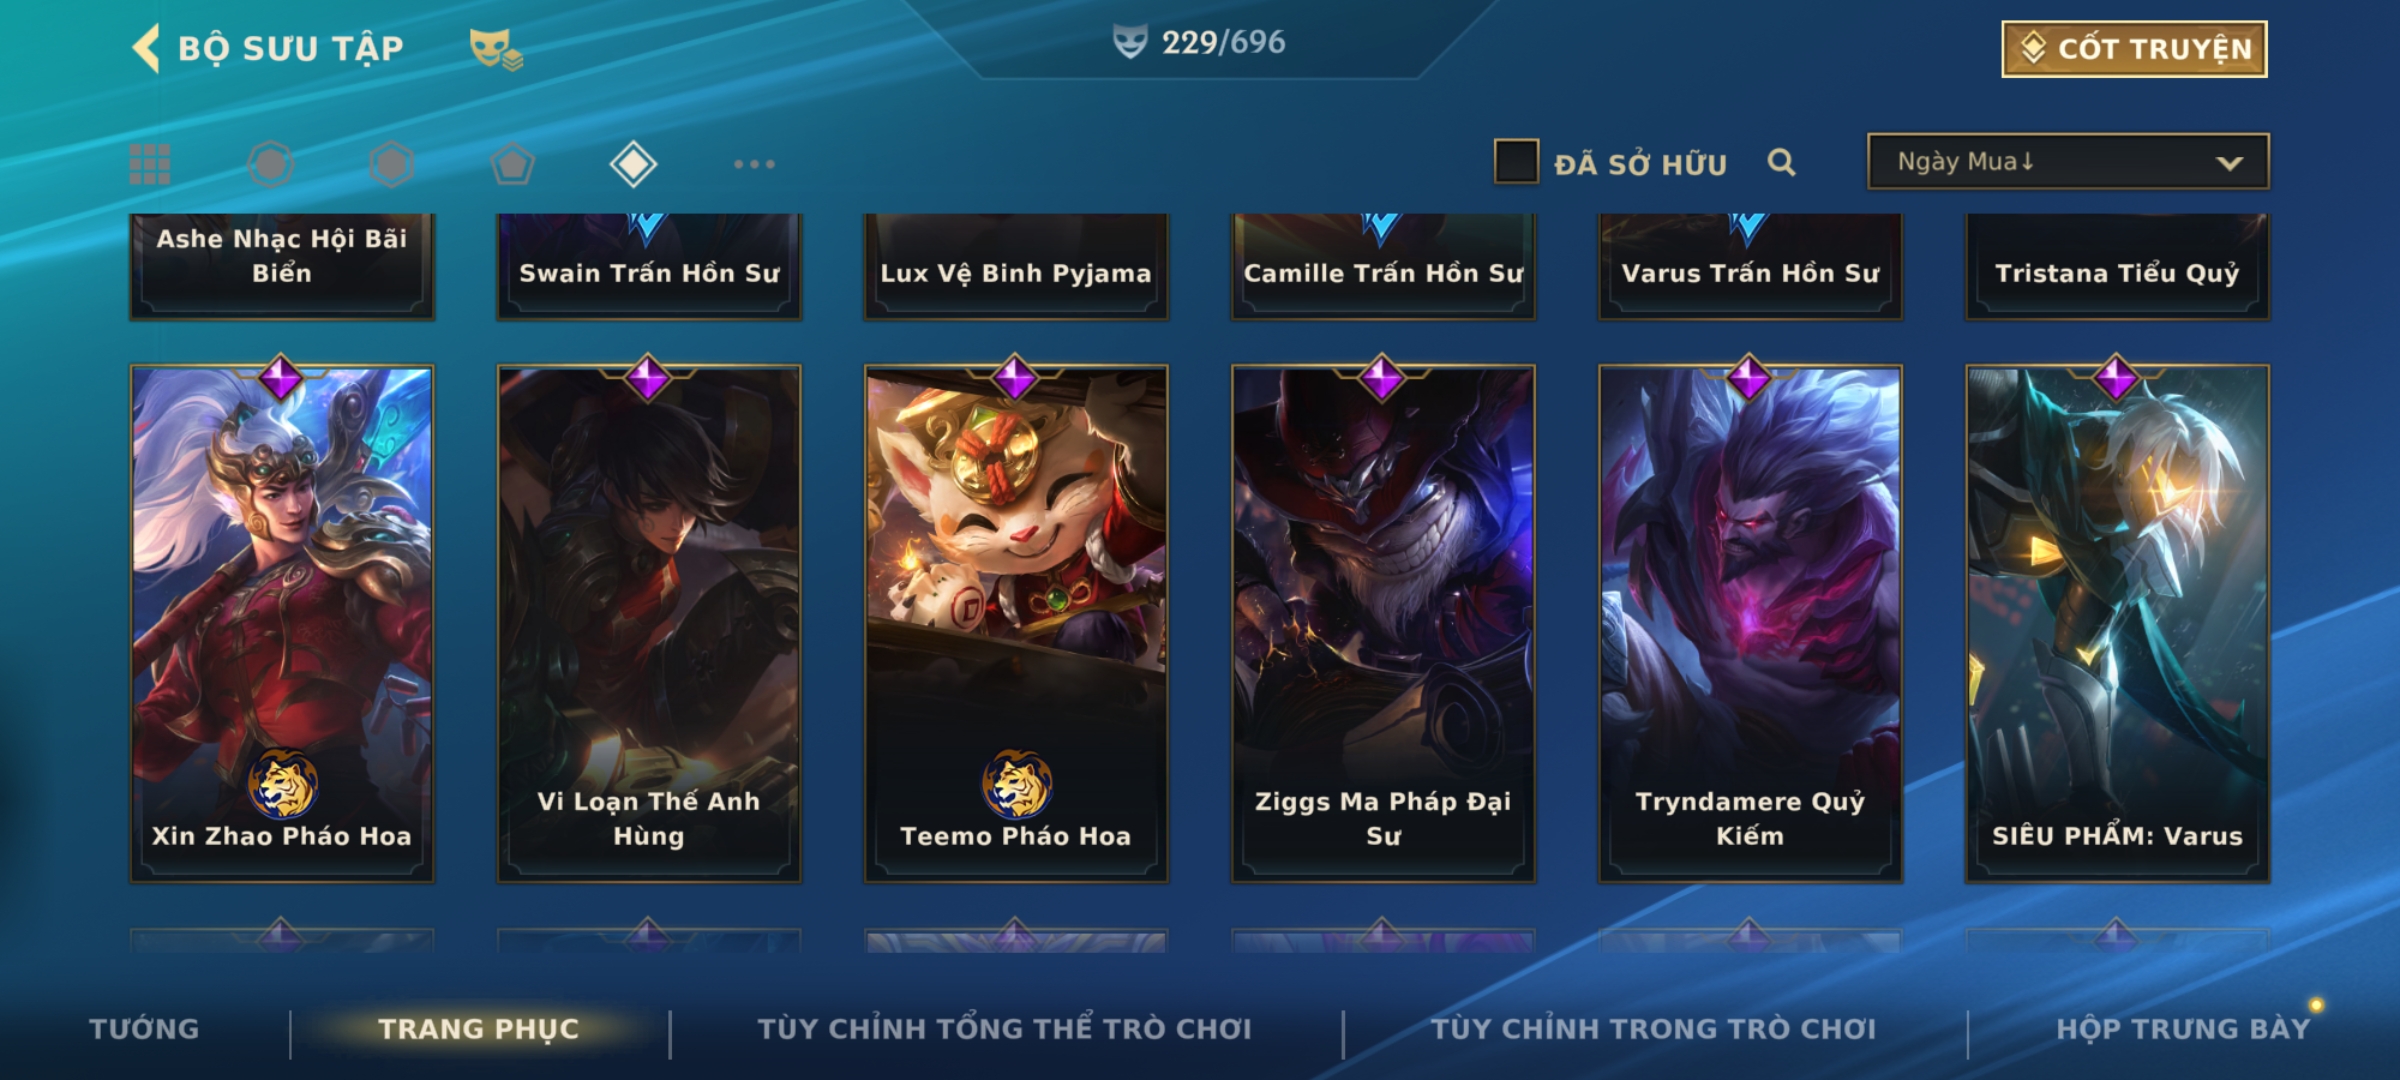Screen dimensions: 2400x1080
Task: Select the diamond rarity filter icon
Action: (633, 164)
